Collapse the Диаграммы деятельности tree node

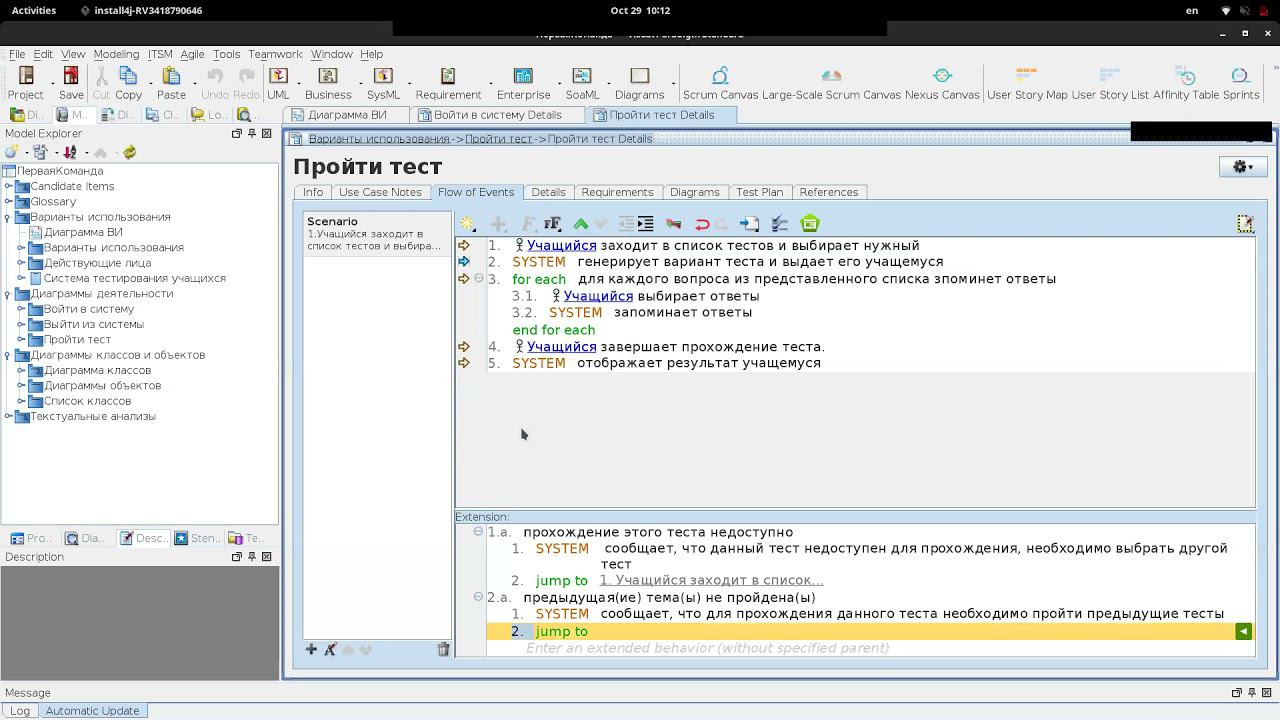9,294
